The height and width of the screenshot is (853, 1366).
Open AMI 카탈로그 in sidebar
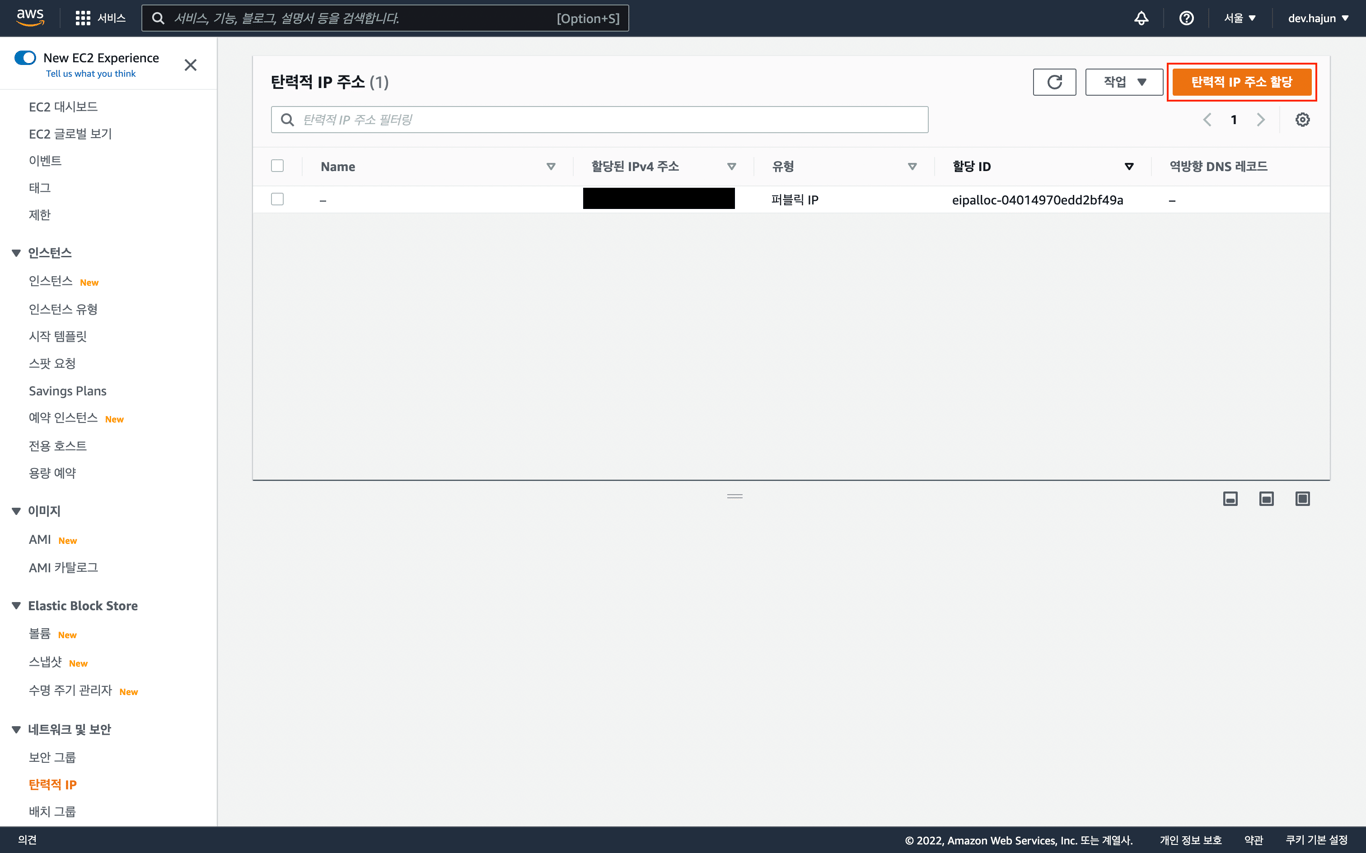pos(63,567)
